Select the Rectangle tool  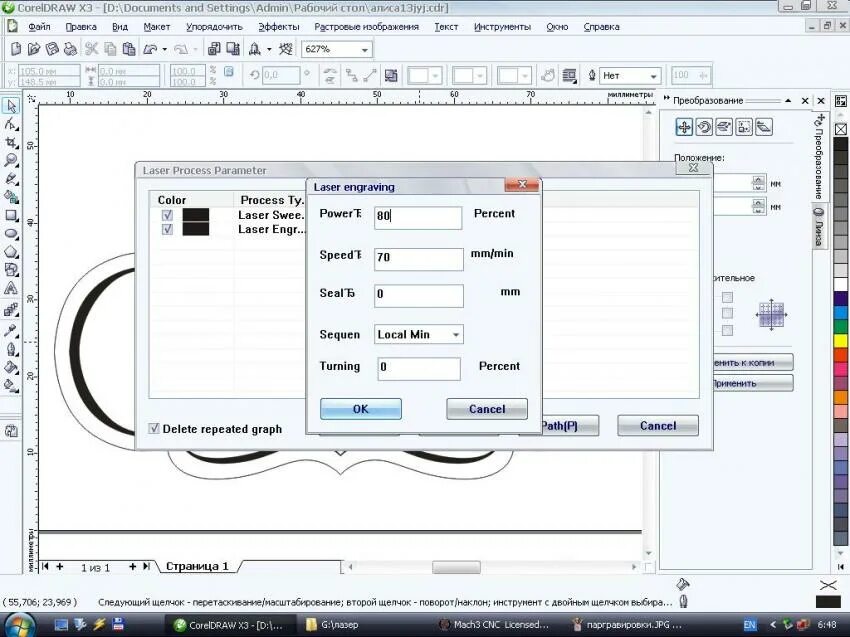coord(11,216)
